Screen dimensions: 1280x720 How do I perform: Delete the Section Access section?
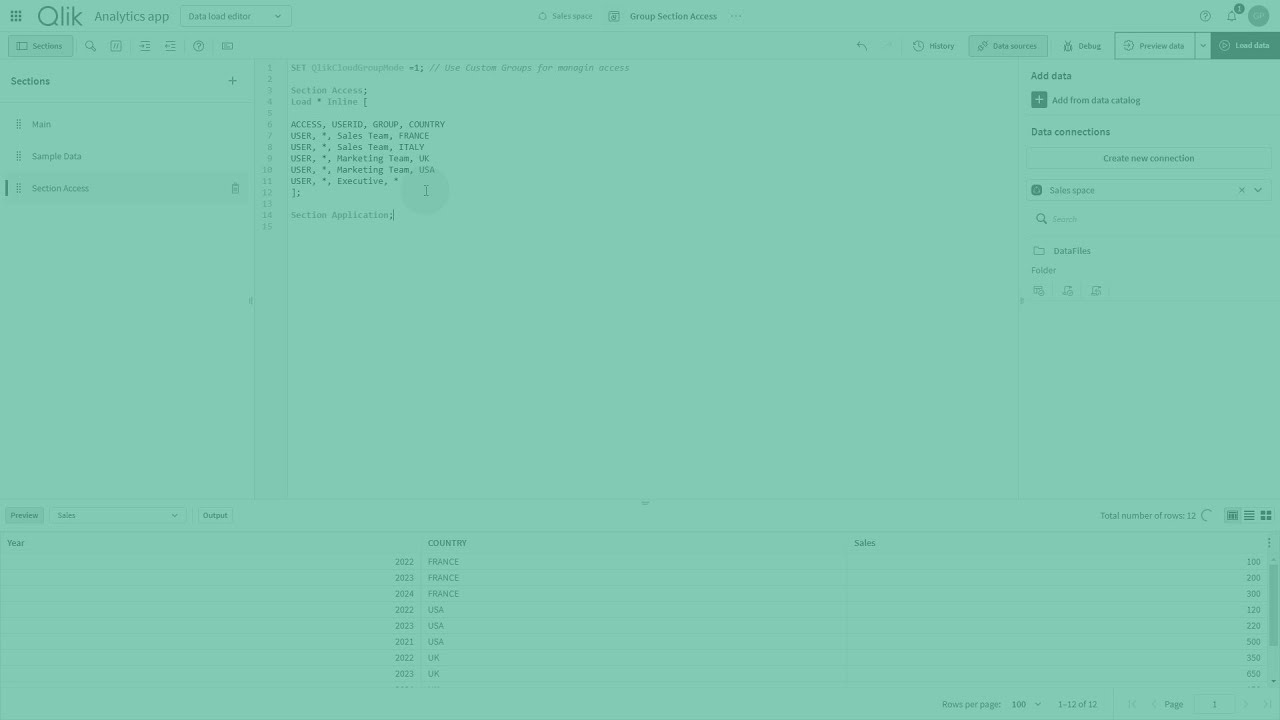235,188
